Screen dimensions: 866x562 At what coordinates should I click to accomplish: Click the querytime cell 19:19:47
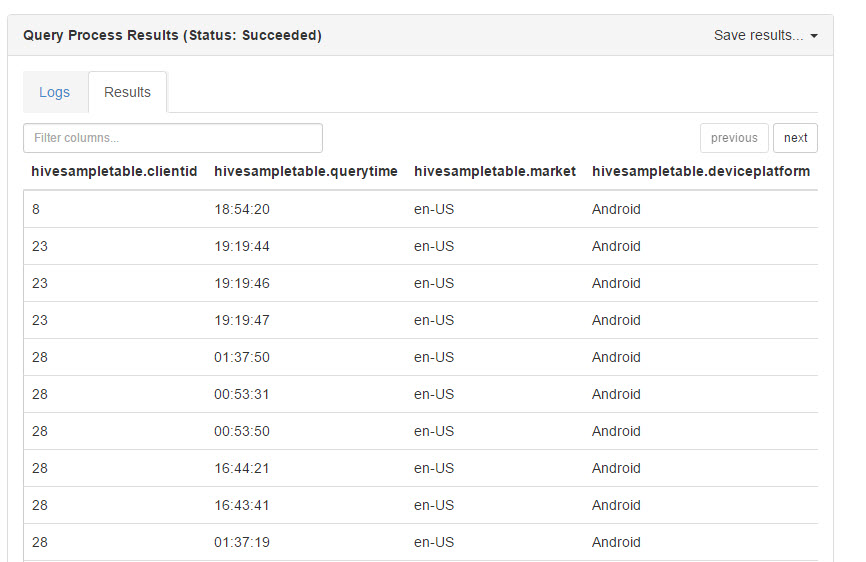tap(242, 320)
